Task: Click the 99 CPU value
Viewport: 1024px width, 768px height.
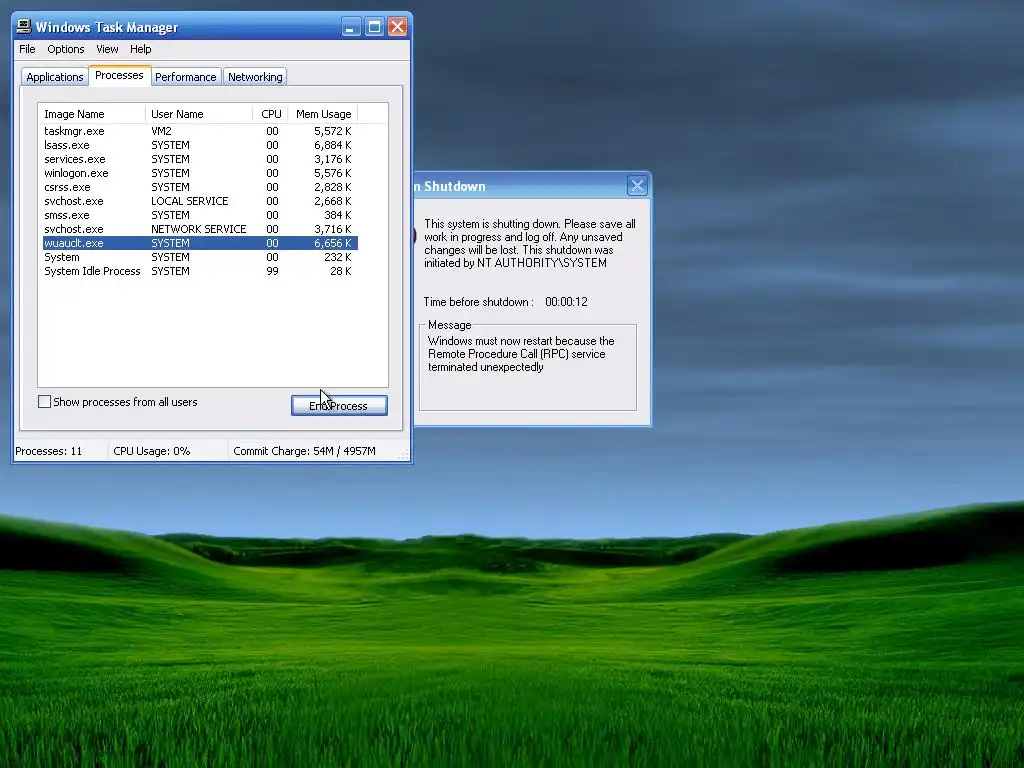Action: (272, 271)
